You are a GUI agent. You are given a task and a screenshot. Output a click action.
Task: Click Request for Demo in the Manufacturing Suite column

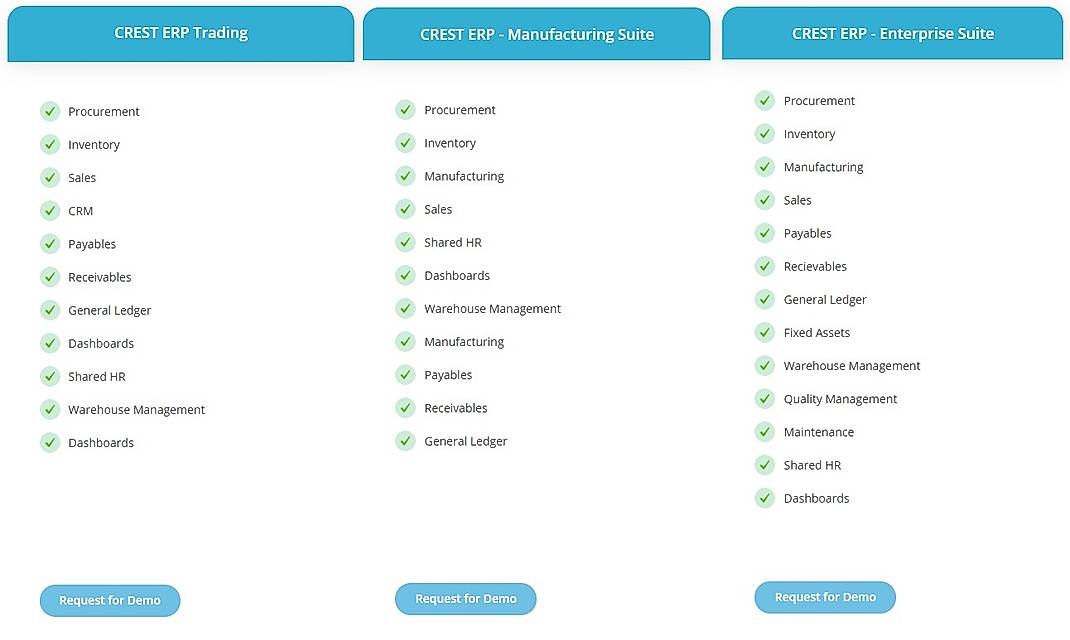(x=466, y=598)
